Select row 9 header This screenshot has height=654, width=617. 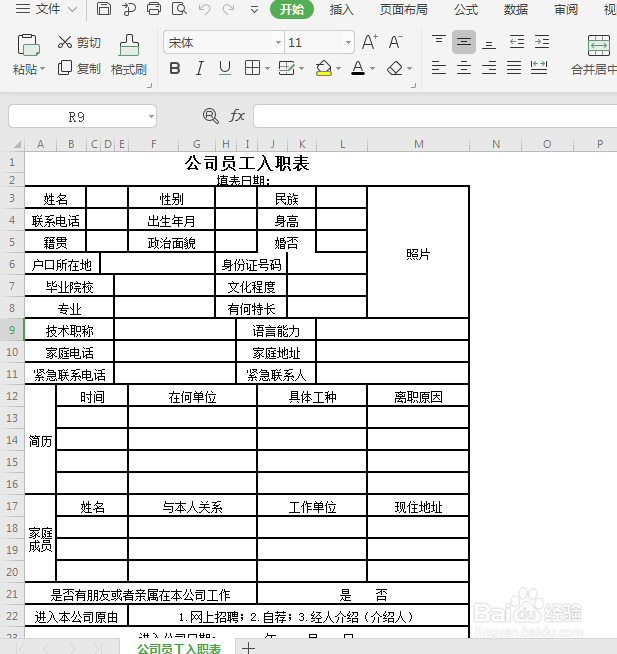pos(12,330)
